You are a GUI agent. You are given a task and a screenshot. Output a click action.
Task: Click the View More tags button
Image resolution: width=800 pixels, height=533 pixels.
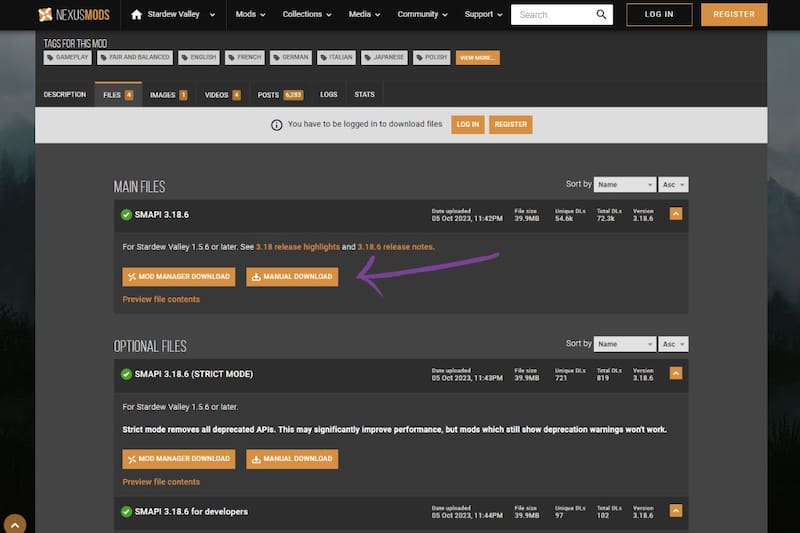click(x=477, y=58)
